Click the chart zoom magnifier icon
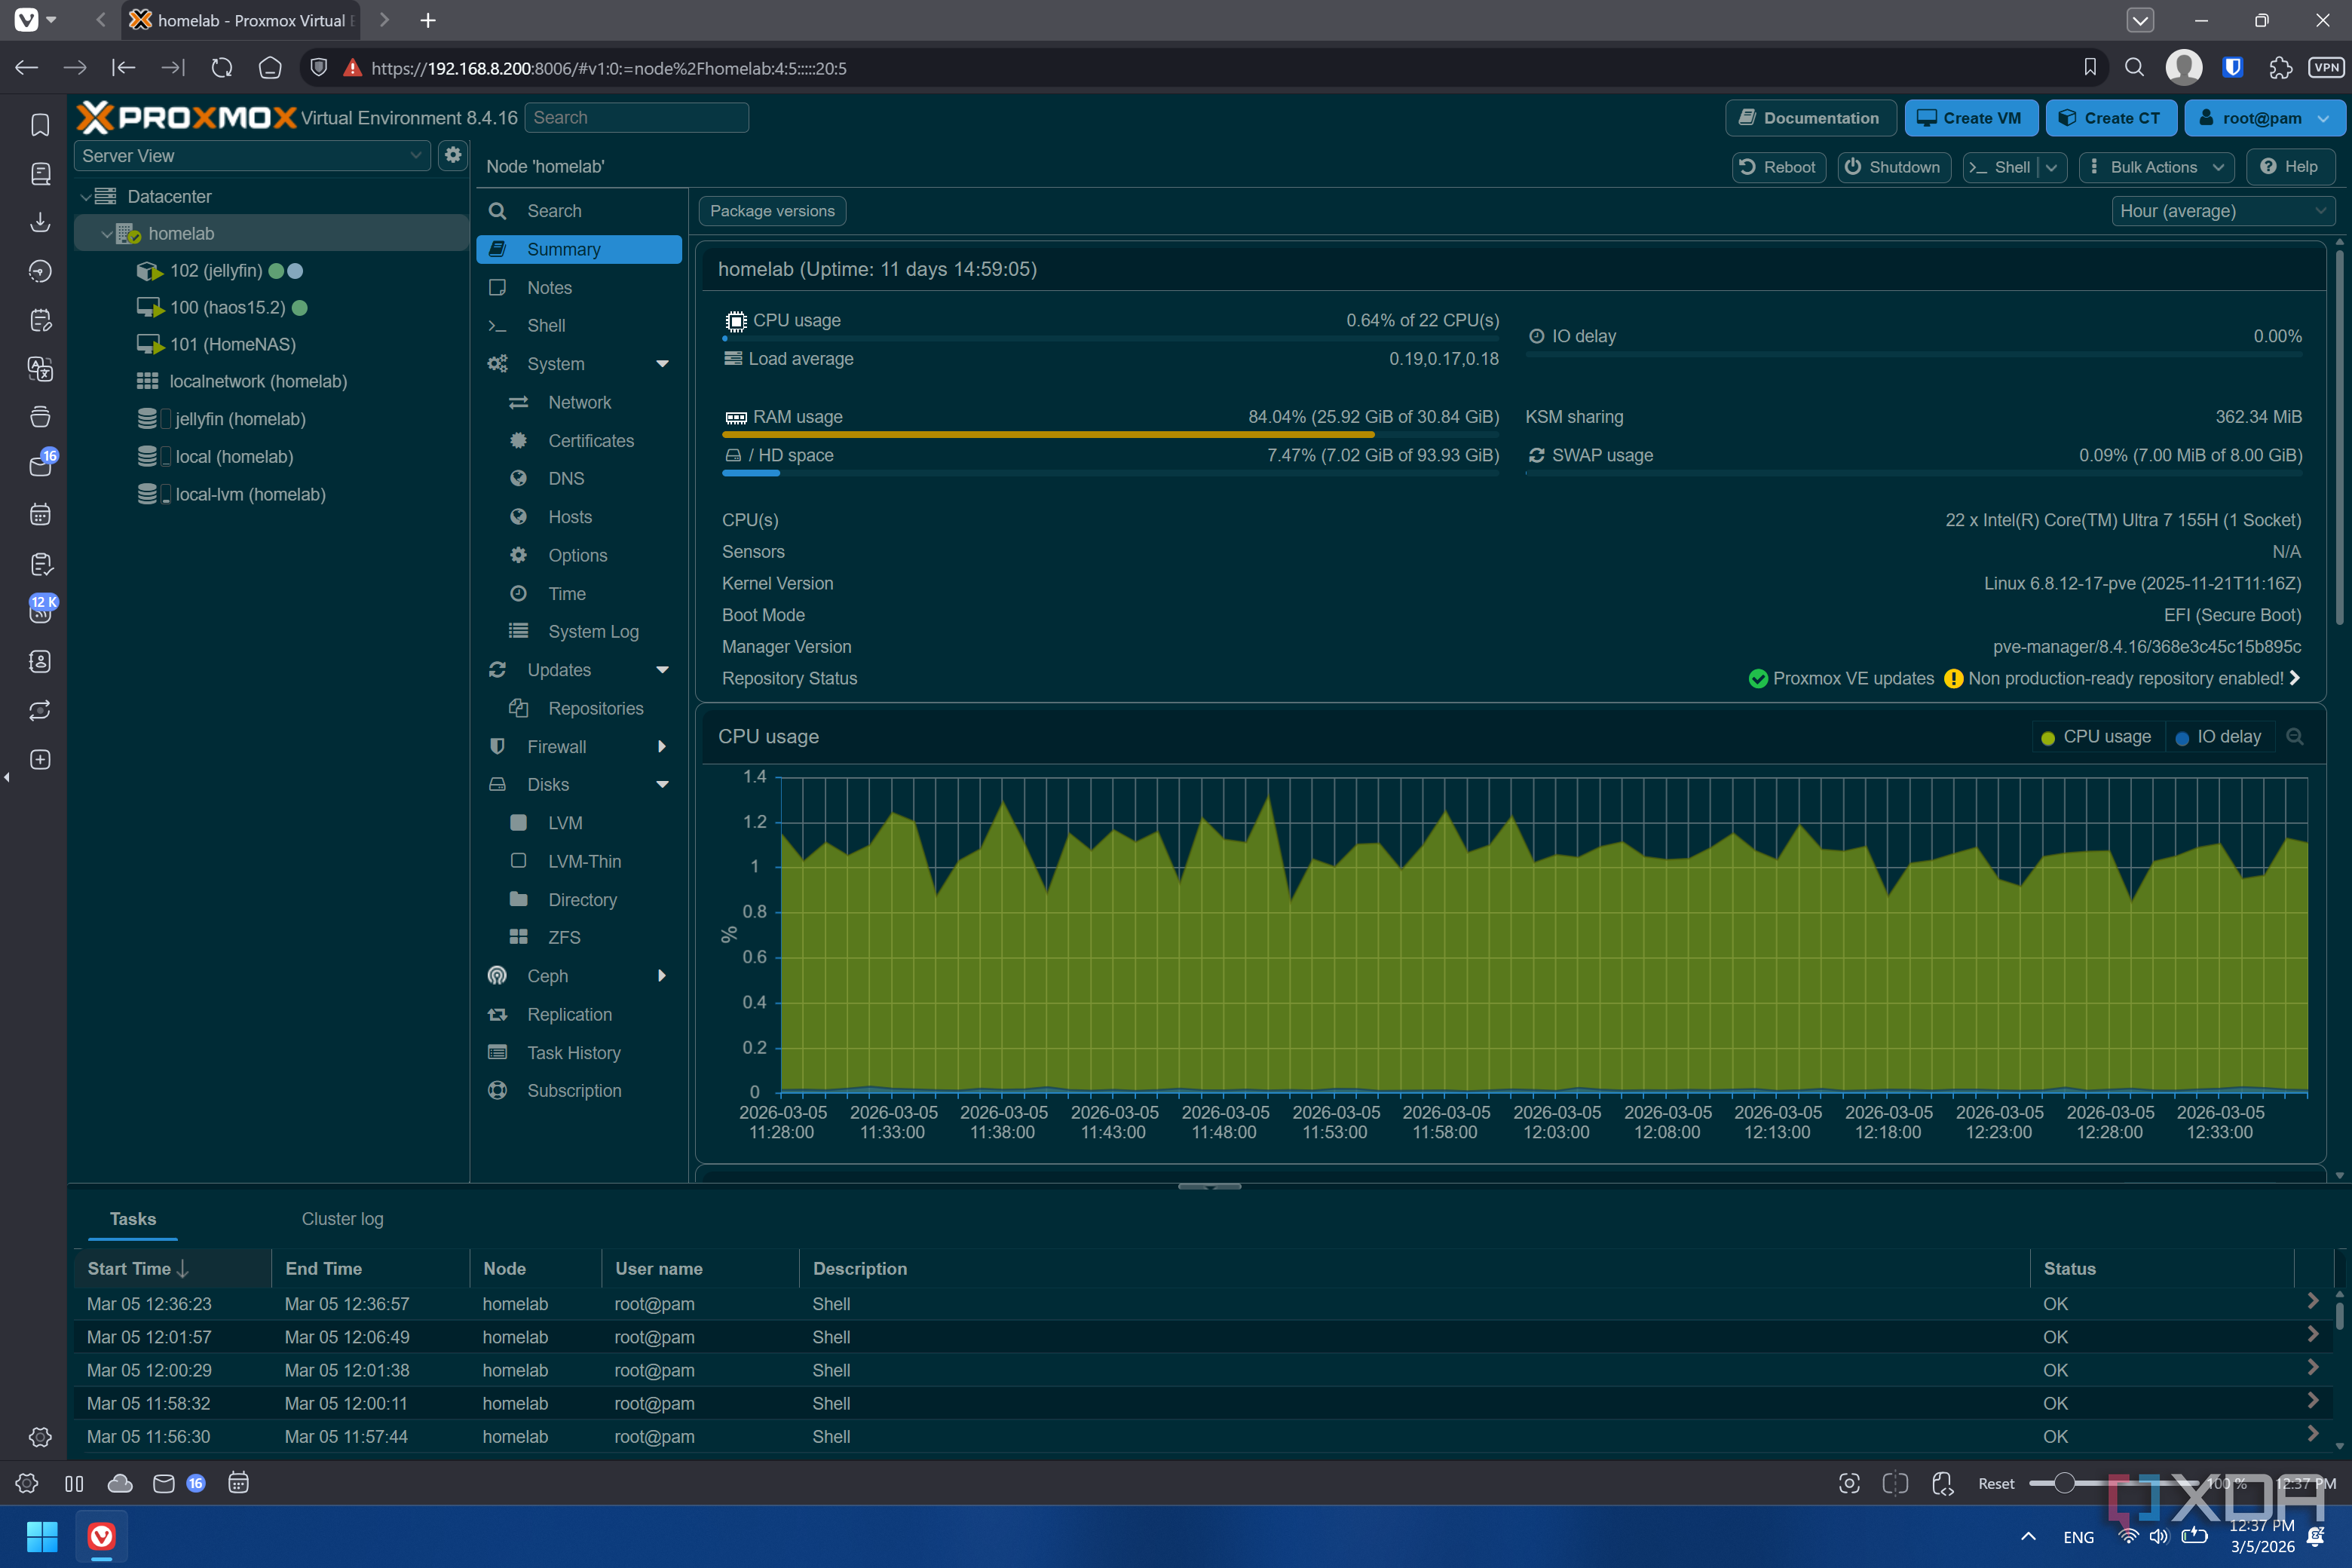2352x1568 pixels. tap(2295, 737)
